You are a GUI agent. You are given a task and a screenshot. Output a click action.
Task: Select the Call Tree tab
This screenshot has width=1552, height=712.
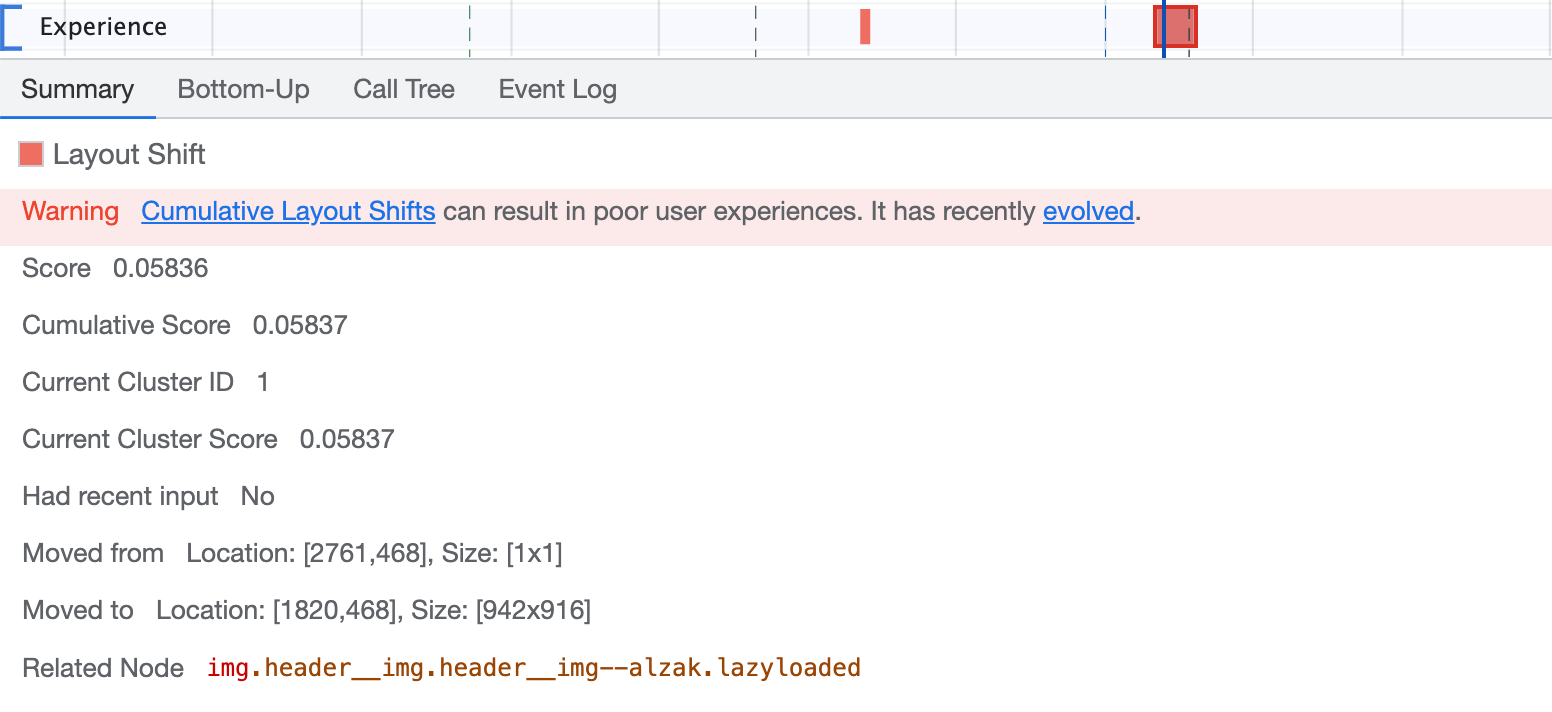(x=404, y=90)
